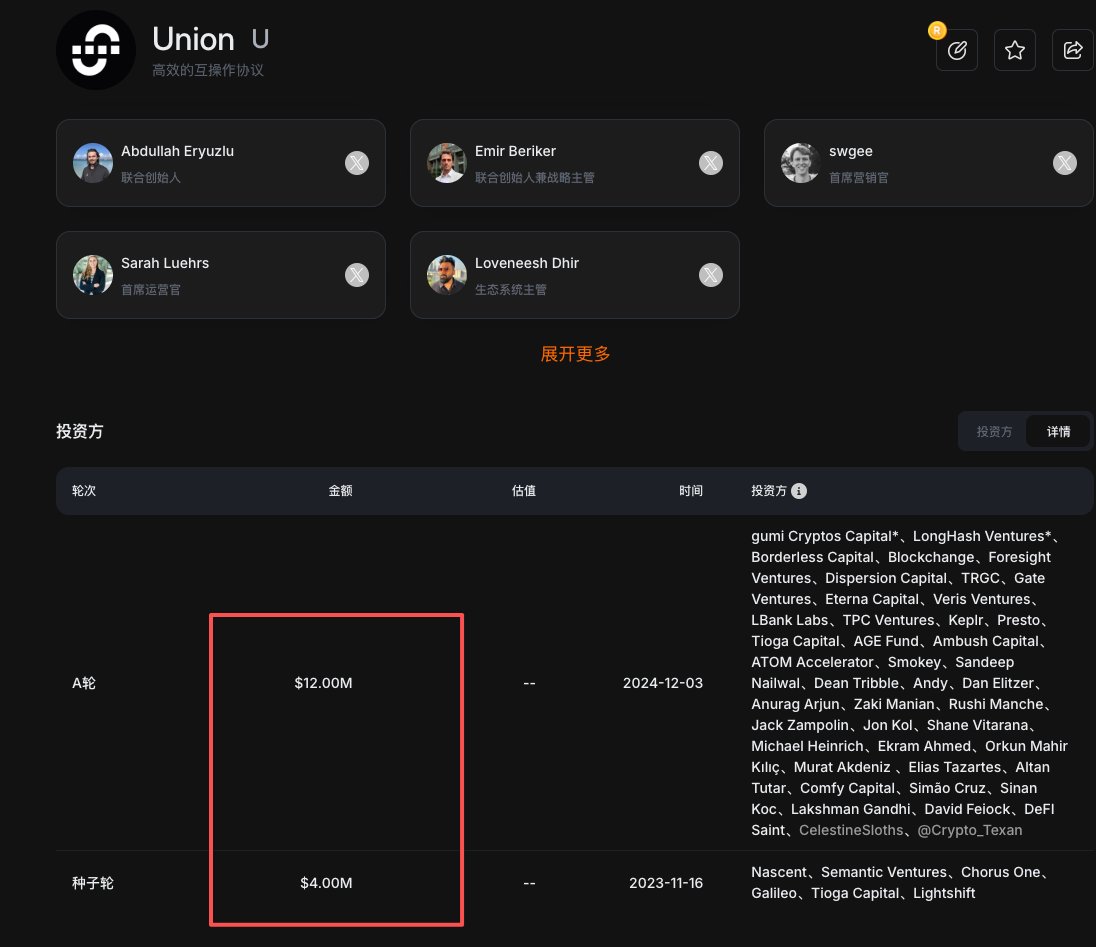Viewport: 1096px width, 947px height.
Task: Click the A轮 round cell
Action: [x=84, y=683]
